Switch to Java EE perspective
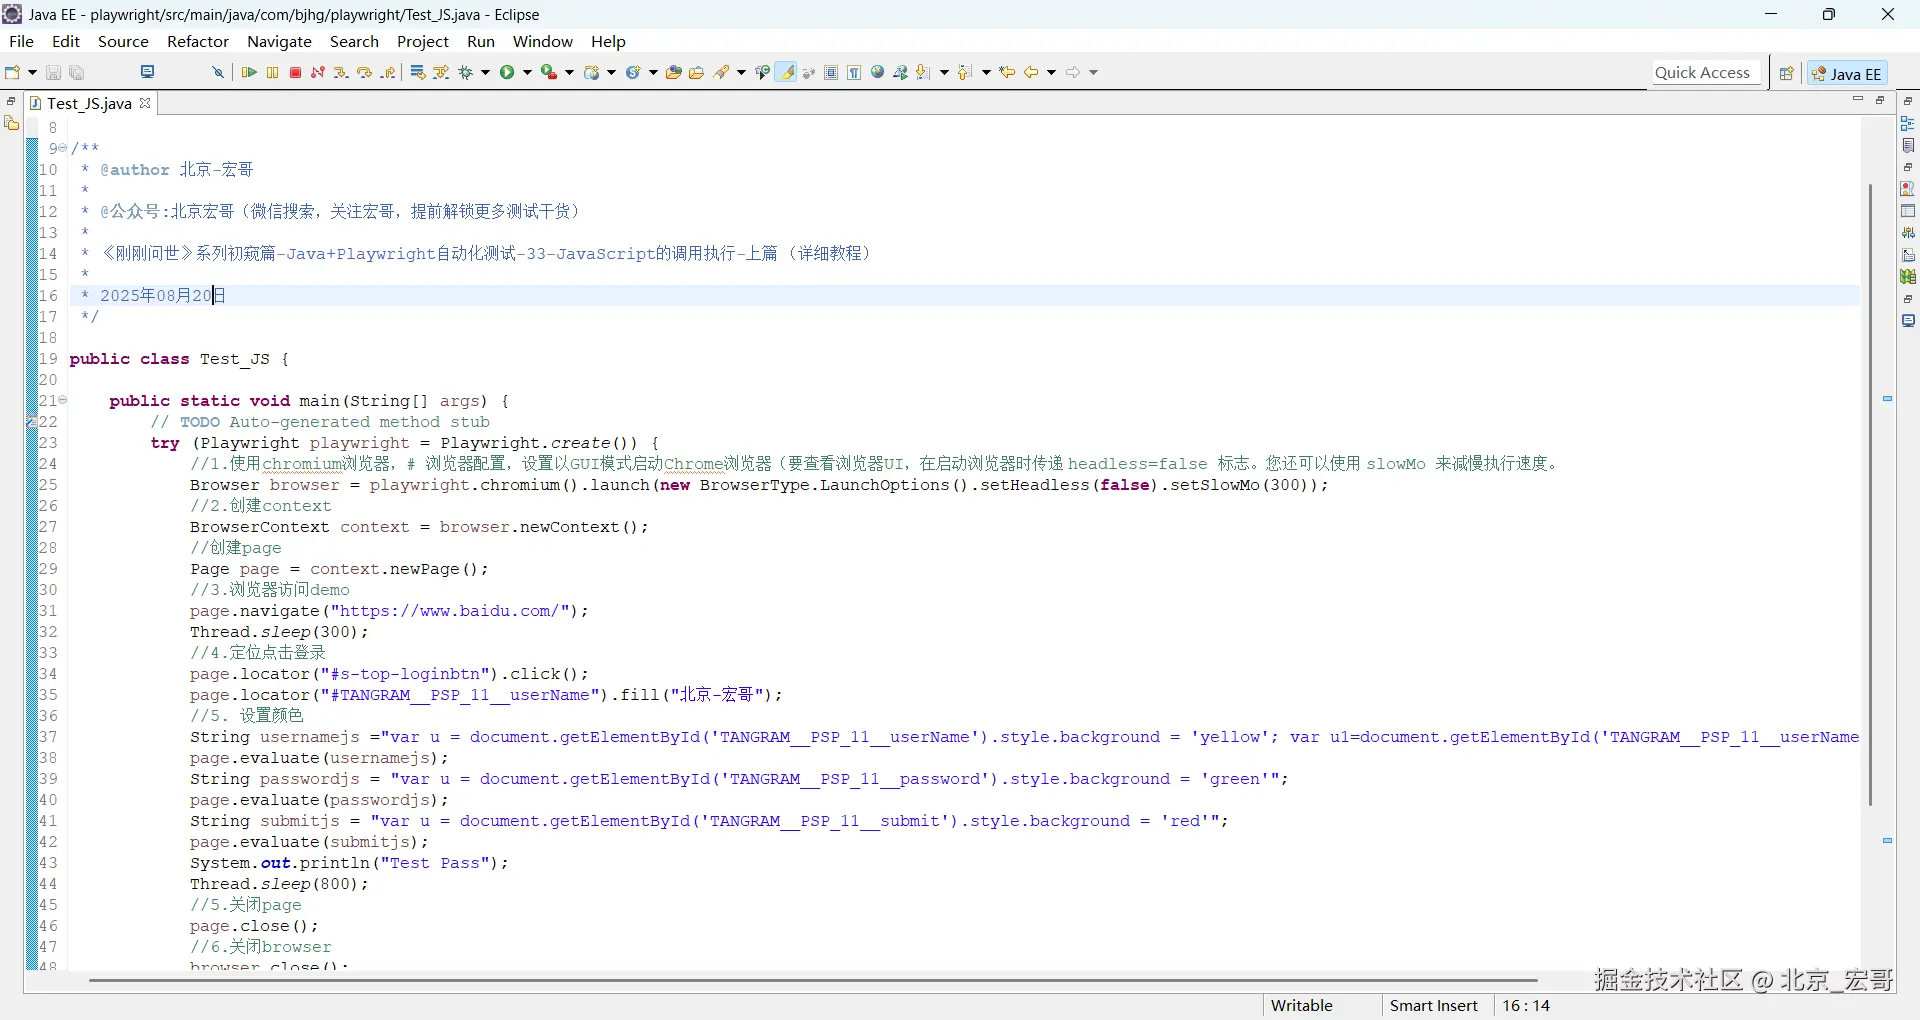Screen dimensions: 1920x1020 (x=1847, y=73)
